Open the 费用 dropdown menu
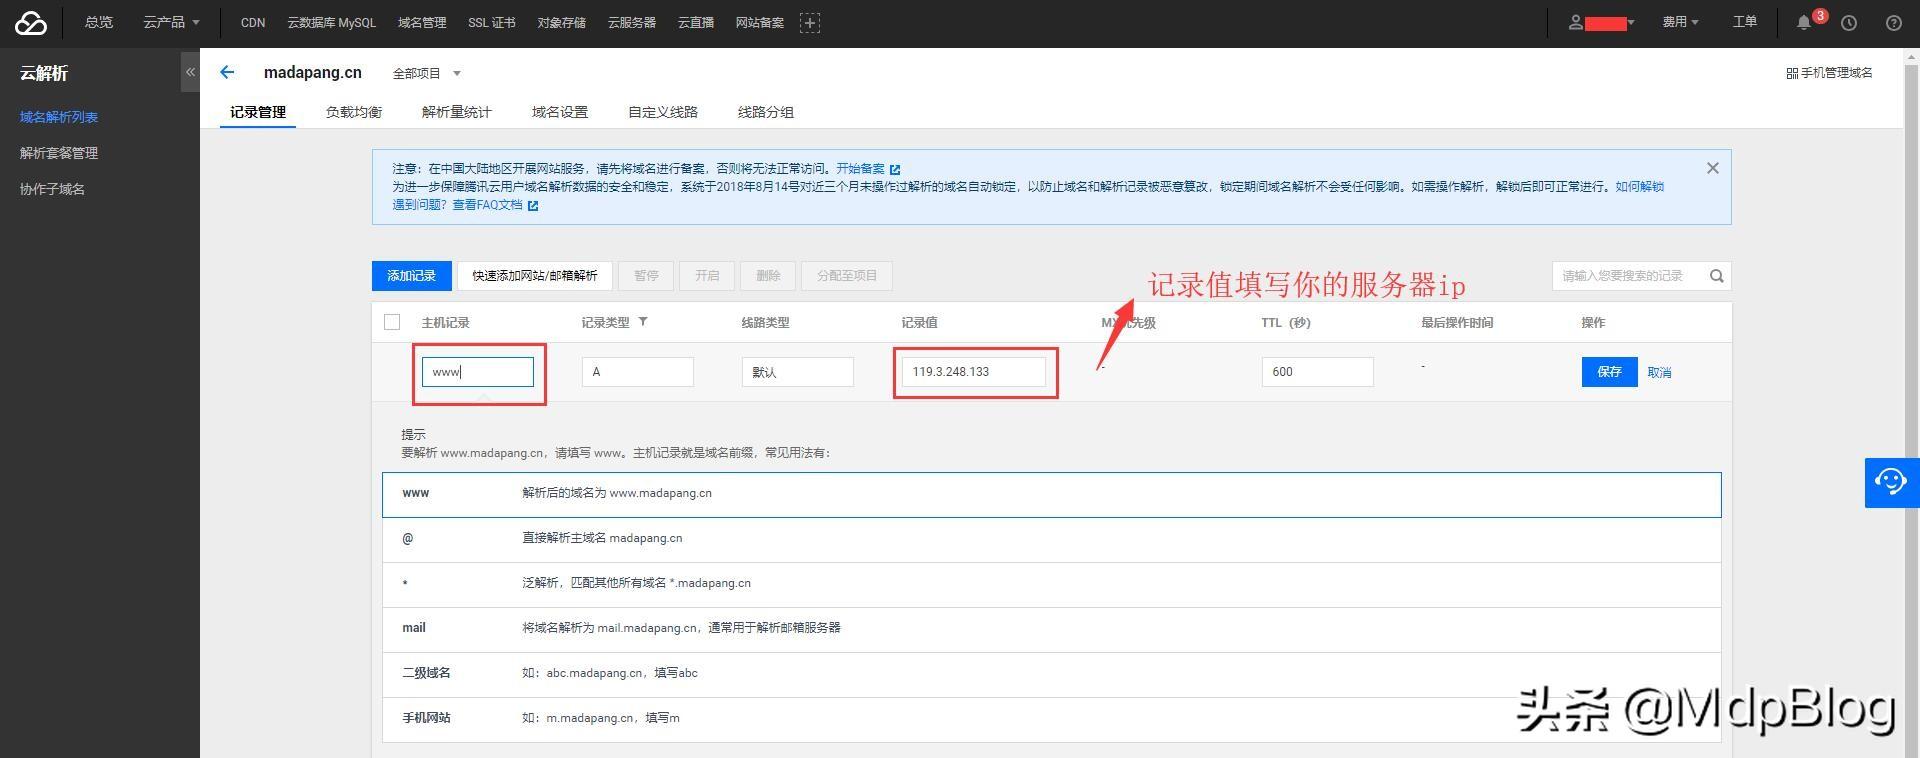This screenshot has width=1920, height=758. coord(1680,22)
